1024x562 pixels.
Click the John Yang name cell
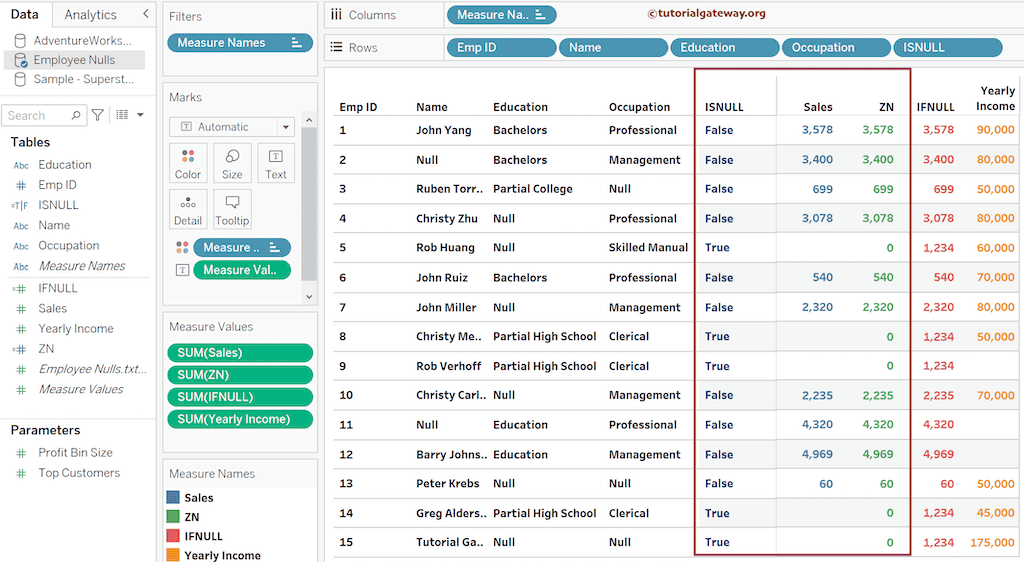click(443, 130)
